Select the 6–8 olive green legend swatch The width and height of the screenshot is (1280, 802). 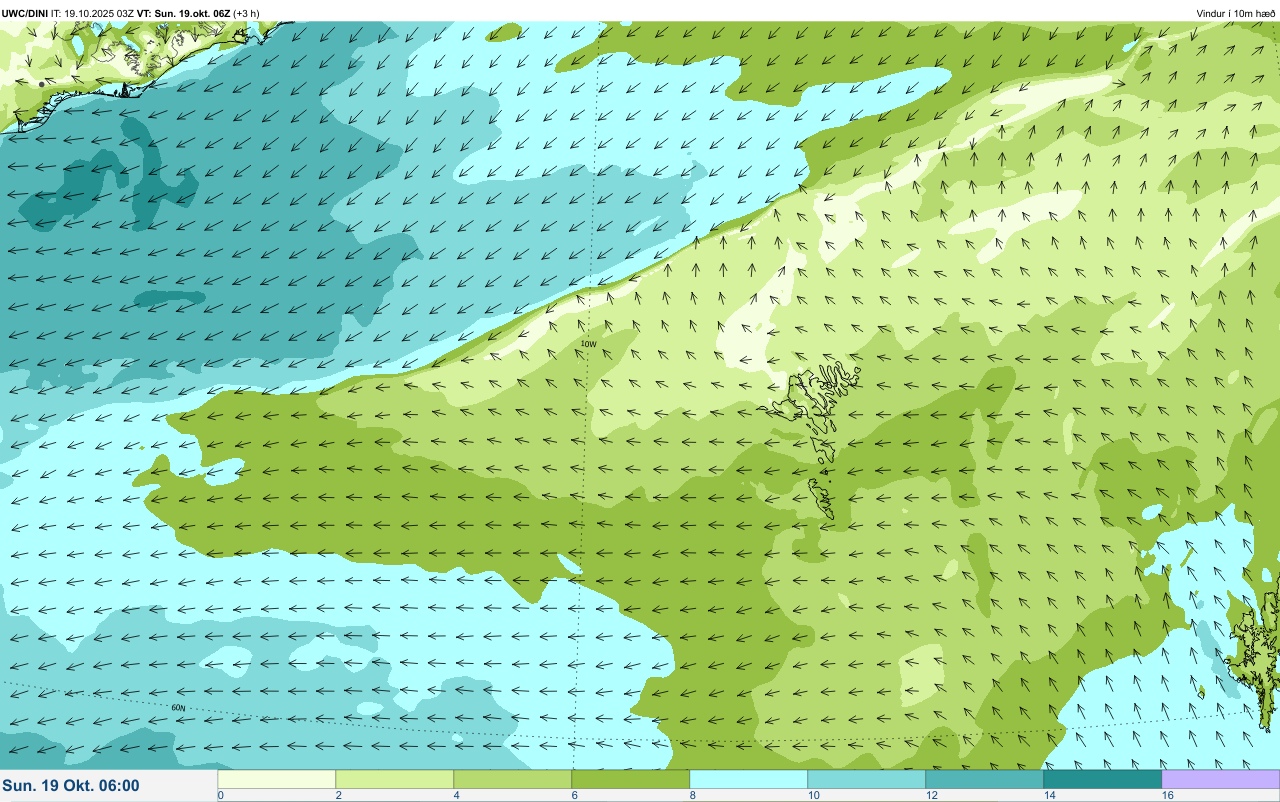click(x=631, y=779)
